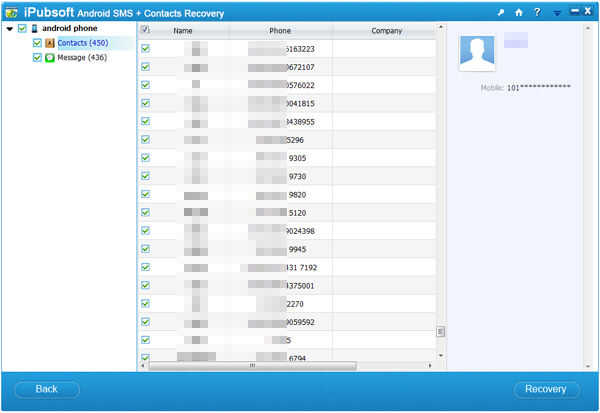Screen dimensions: 600x413
Task: Uncheck the row ending in 2270
Action: 145,304
